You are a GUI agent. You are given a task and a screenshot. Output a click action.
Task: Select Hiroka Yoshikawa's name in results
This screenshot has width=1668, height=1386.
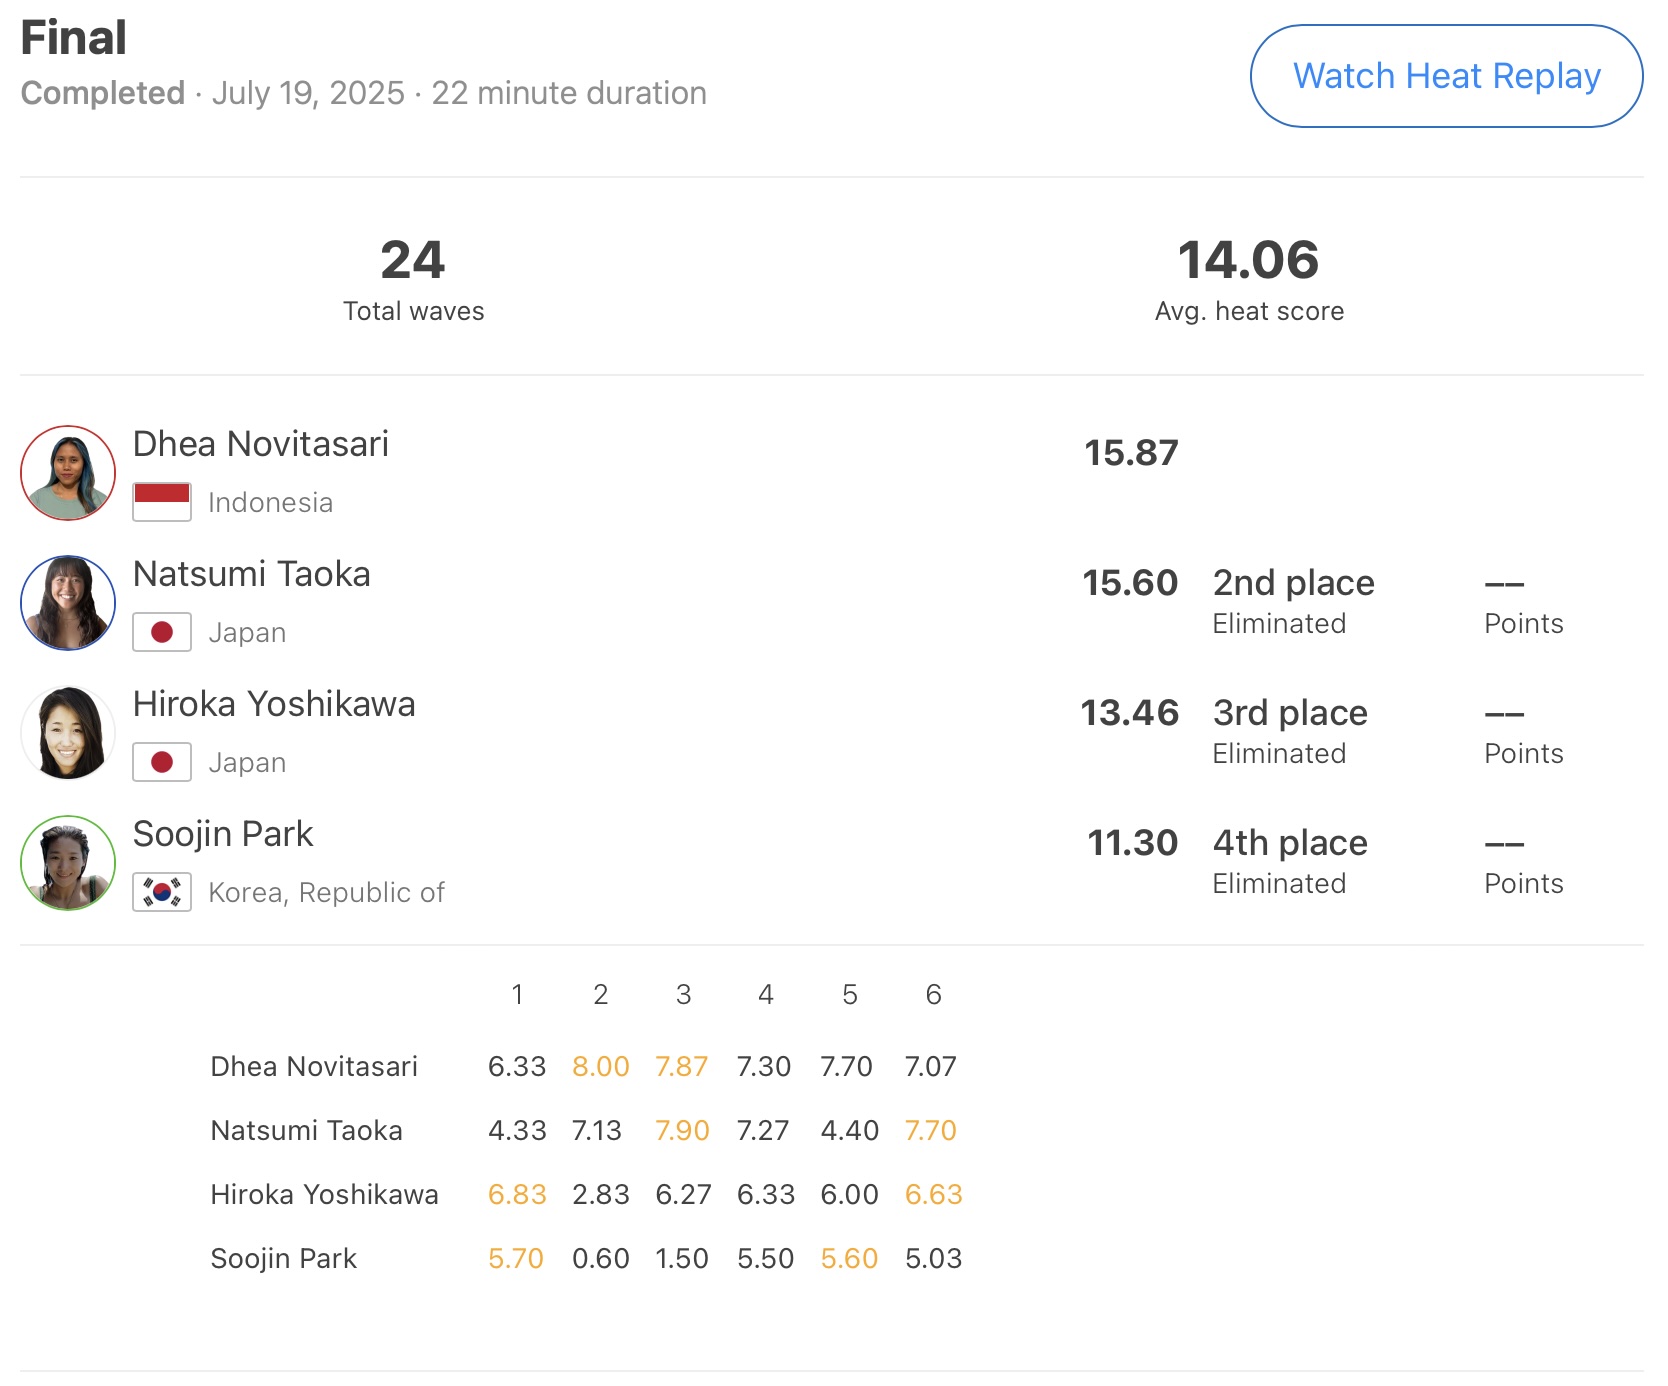[273, 704]
